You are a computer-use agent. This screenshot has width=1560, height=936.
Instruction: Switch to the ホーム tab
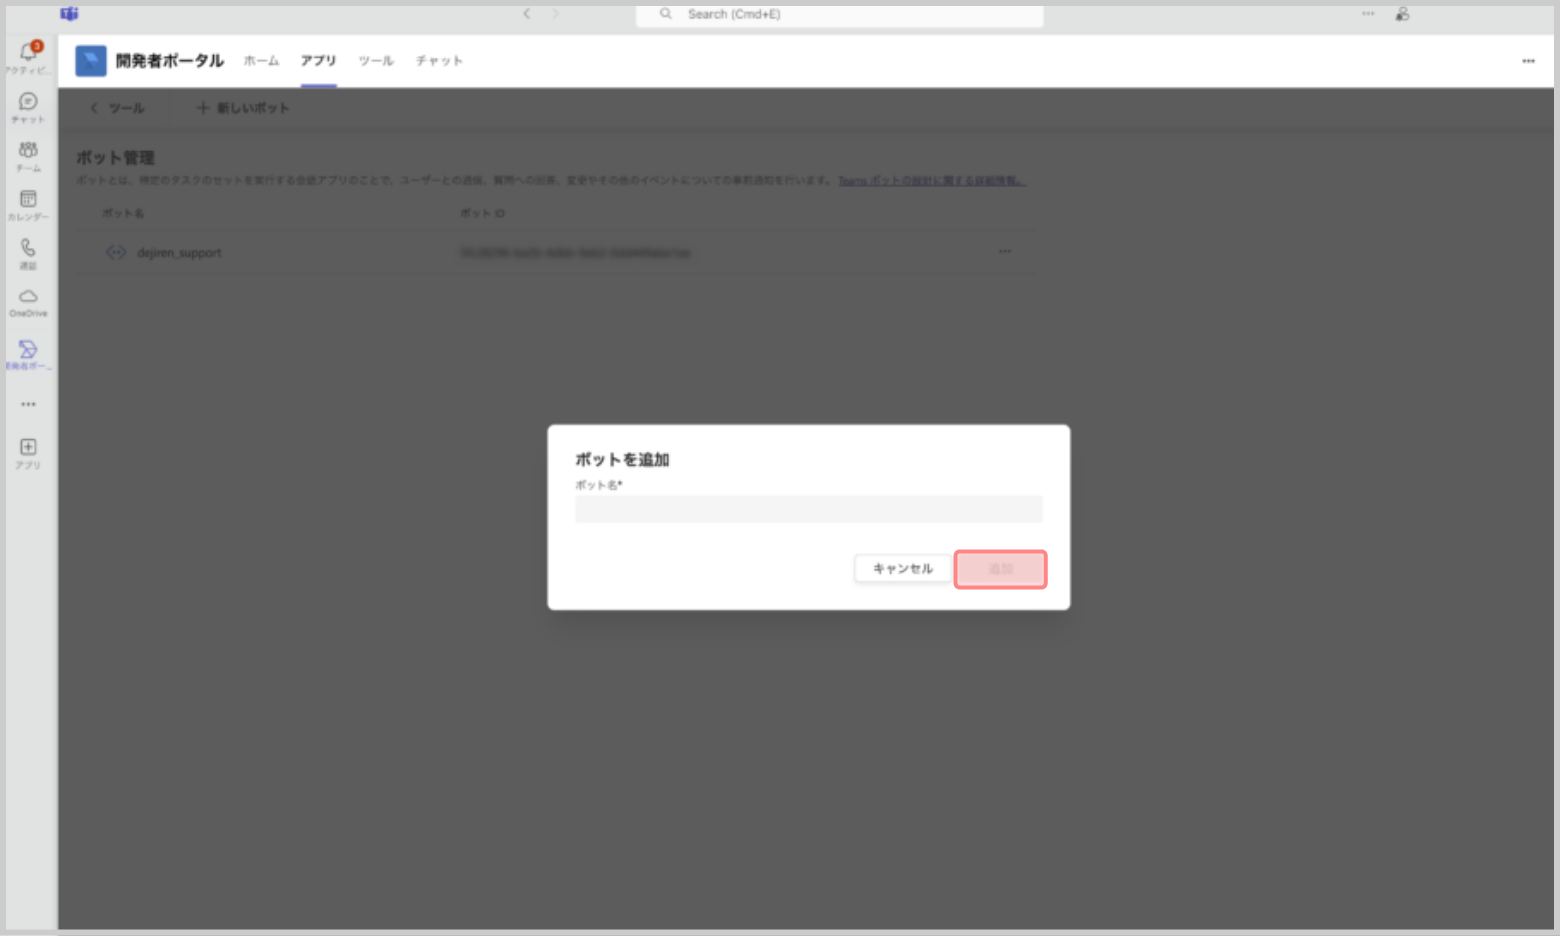point(261,61)
